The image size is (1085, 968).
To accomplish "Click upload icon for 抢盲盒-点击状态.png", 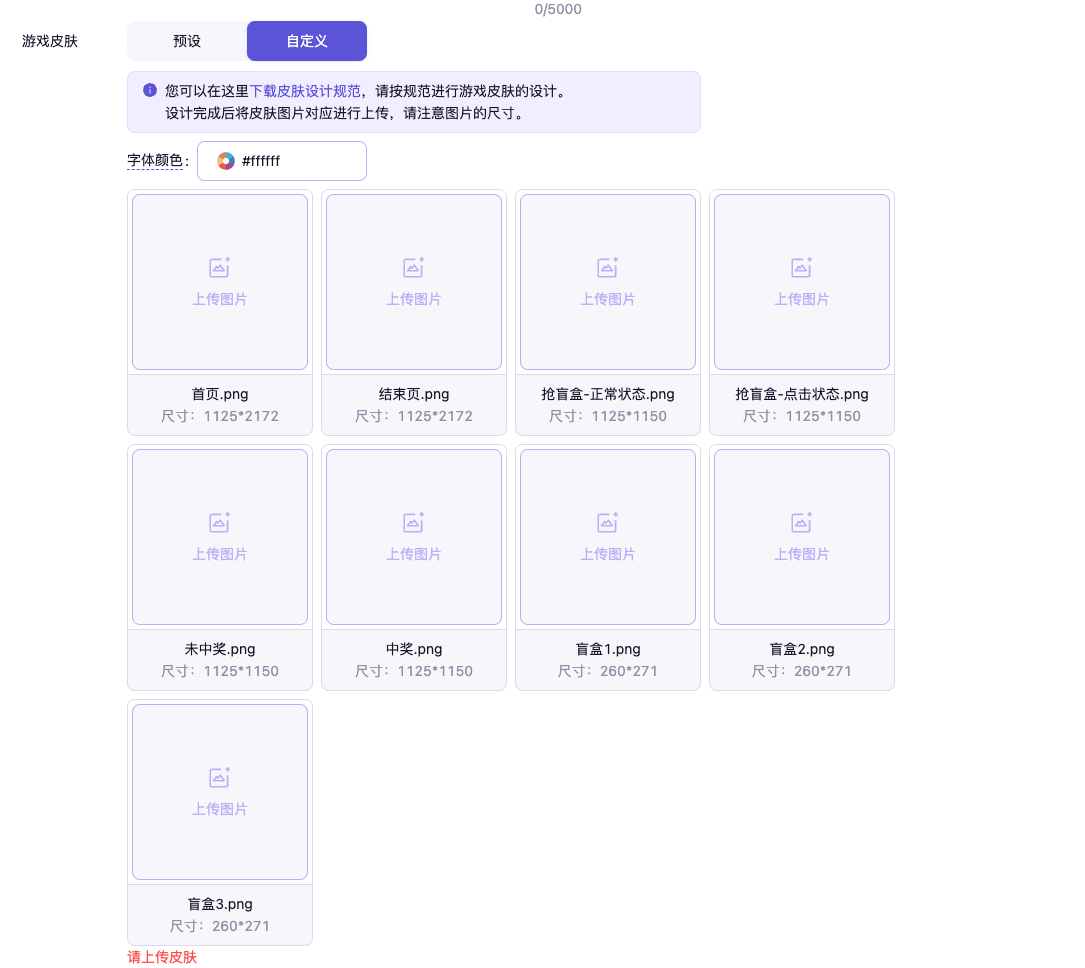I will 801,268.
